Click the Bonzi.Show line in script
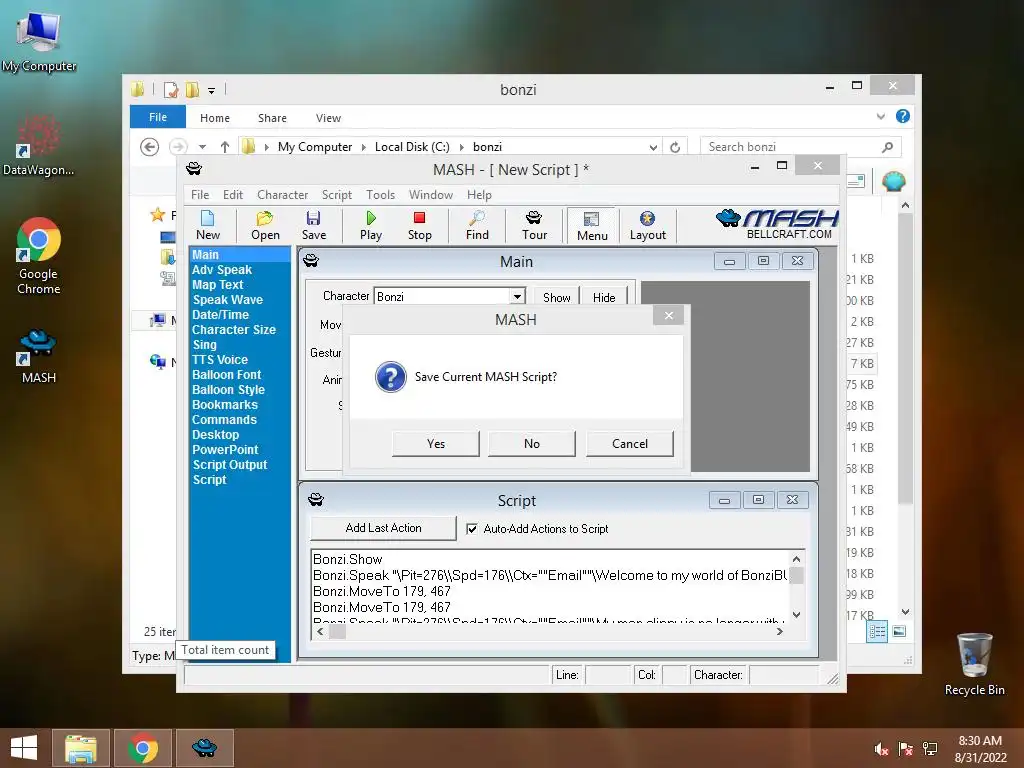This screenshot has width=1024, height=768. 347,559
